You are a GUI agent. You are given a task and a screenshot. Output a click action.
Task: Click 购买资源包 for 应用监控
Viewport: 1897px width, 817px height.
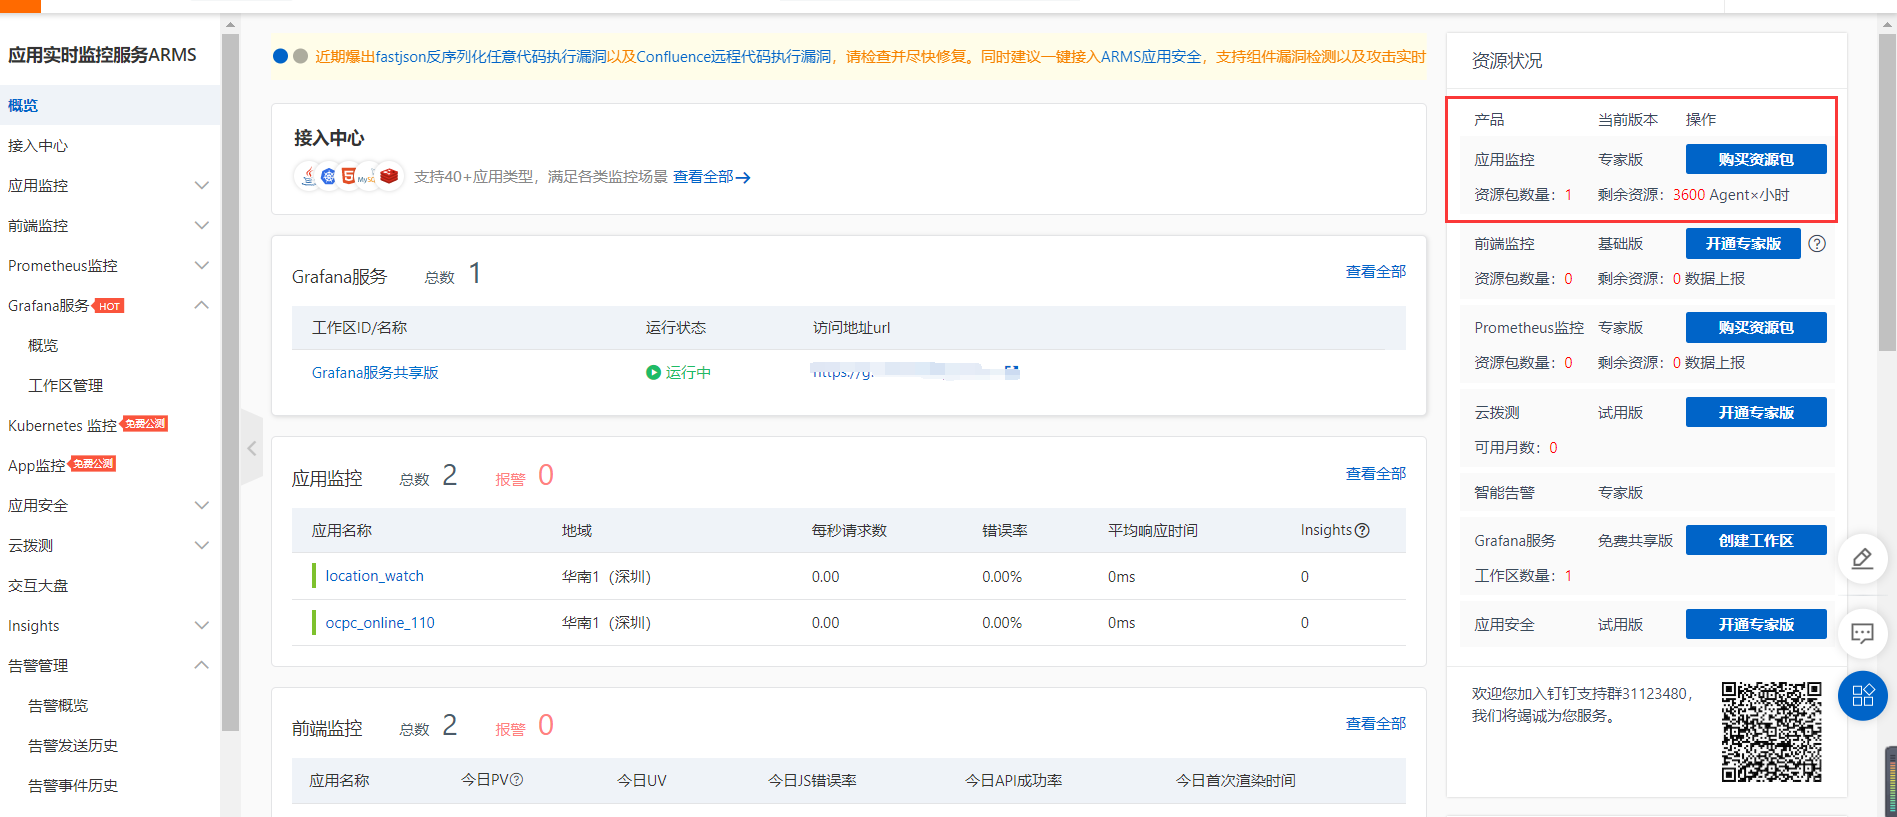[x=1756, y=159]
